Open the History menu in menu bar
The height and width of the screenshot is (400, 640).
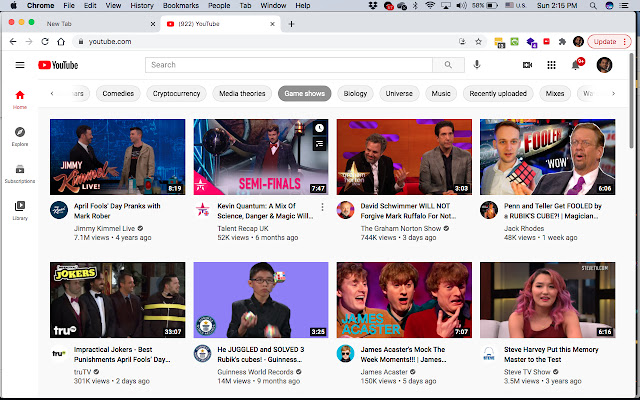pos(142,6)
